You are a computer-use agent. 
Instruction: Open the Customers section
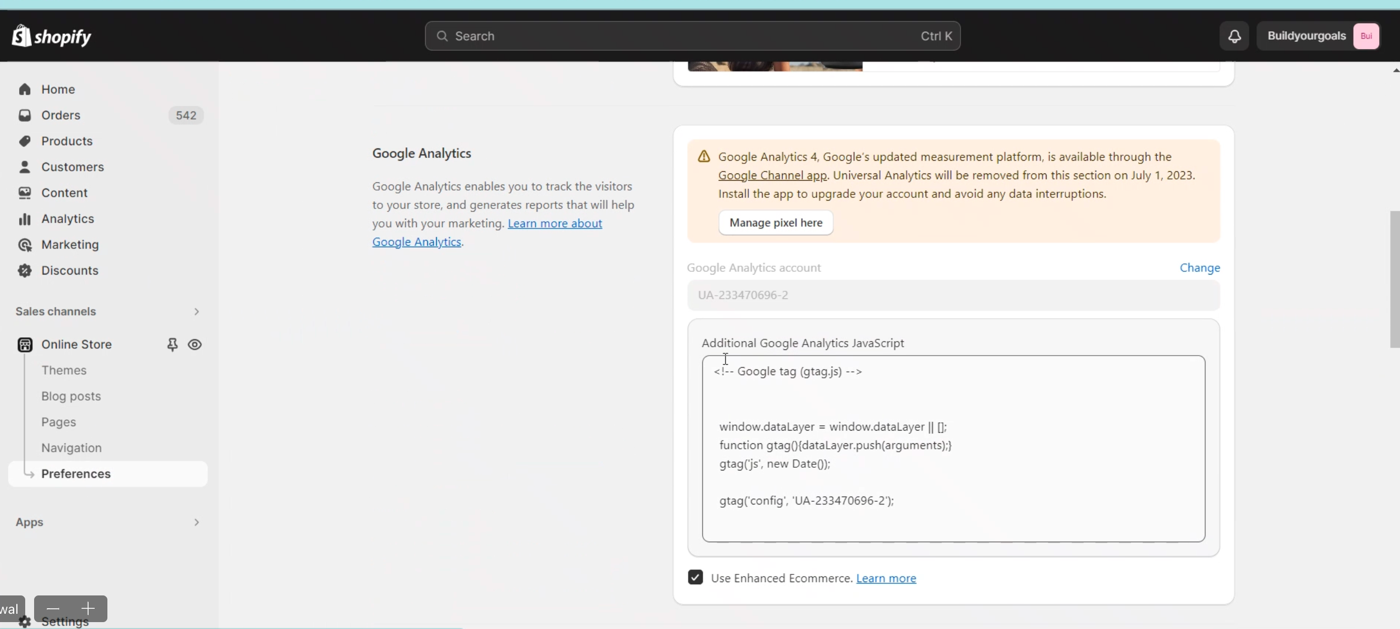click(x=71, y=167)
